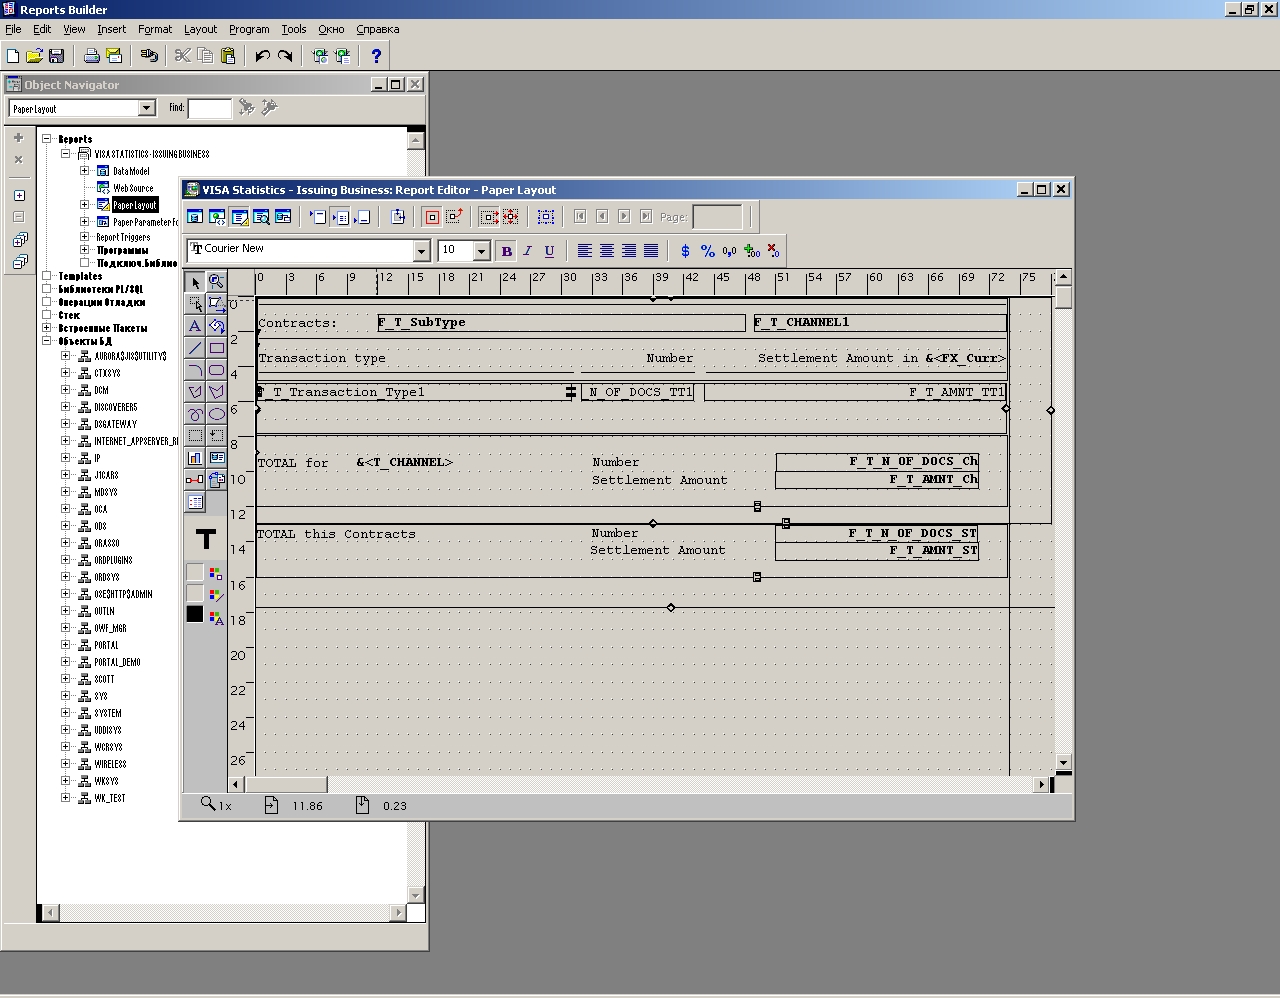This screenshot has width=1280, height=998.
Task: Click the Open file icon
Action: click(34, 56)
